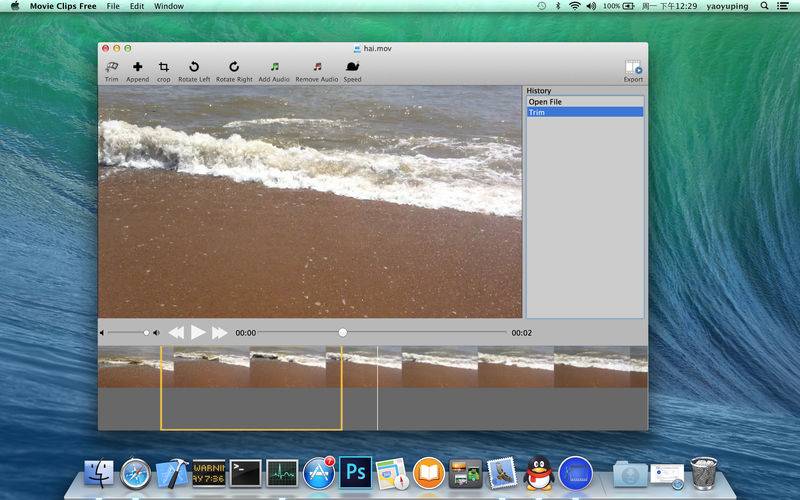The image size is (800, 500).
Task: Rotate the video right
Action: [x=234, y=71]
